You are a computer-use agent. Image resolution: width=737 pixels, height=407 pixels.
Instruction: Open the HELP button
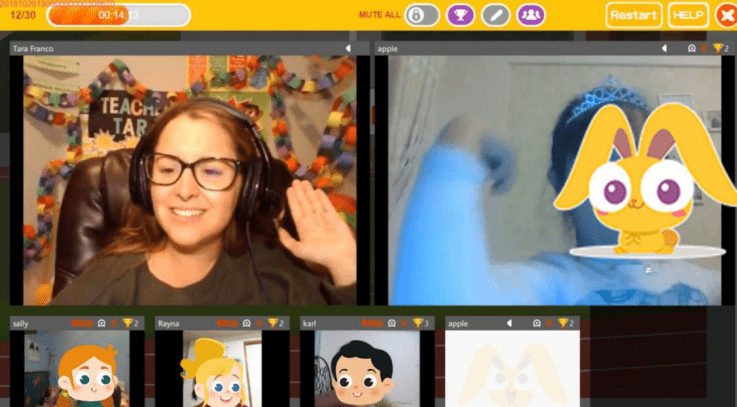(688, 15)
